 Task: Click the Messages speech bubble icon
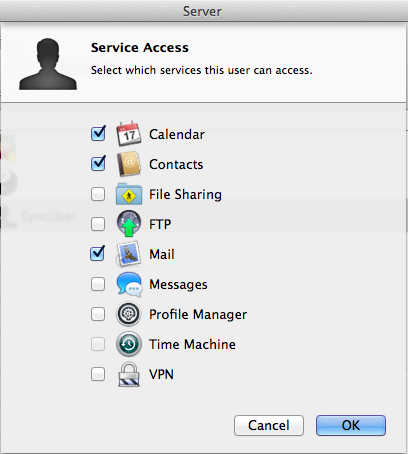(129, 284)
